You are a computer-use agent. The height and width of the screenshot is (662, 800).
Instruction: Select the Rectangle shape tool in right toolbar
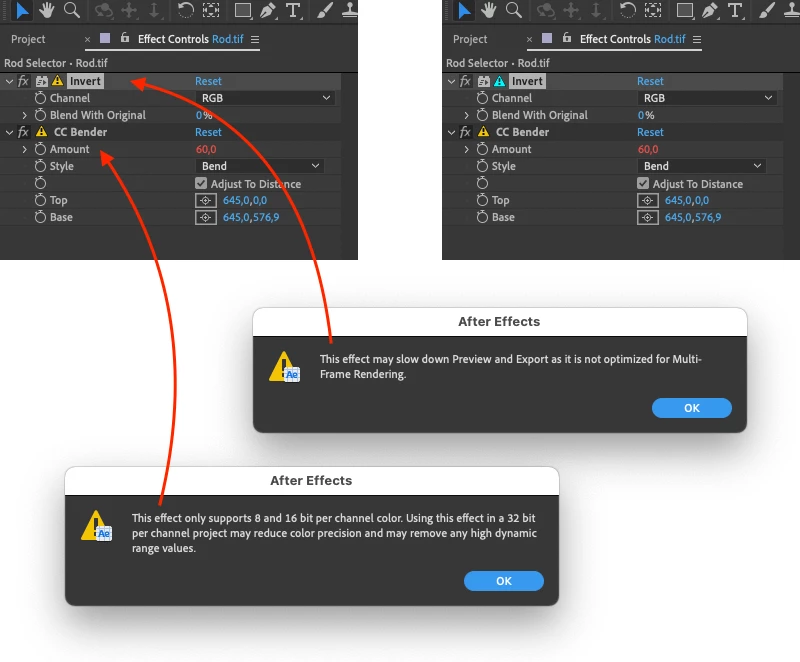pos(684,10)
